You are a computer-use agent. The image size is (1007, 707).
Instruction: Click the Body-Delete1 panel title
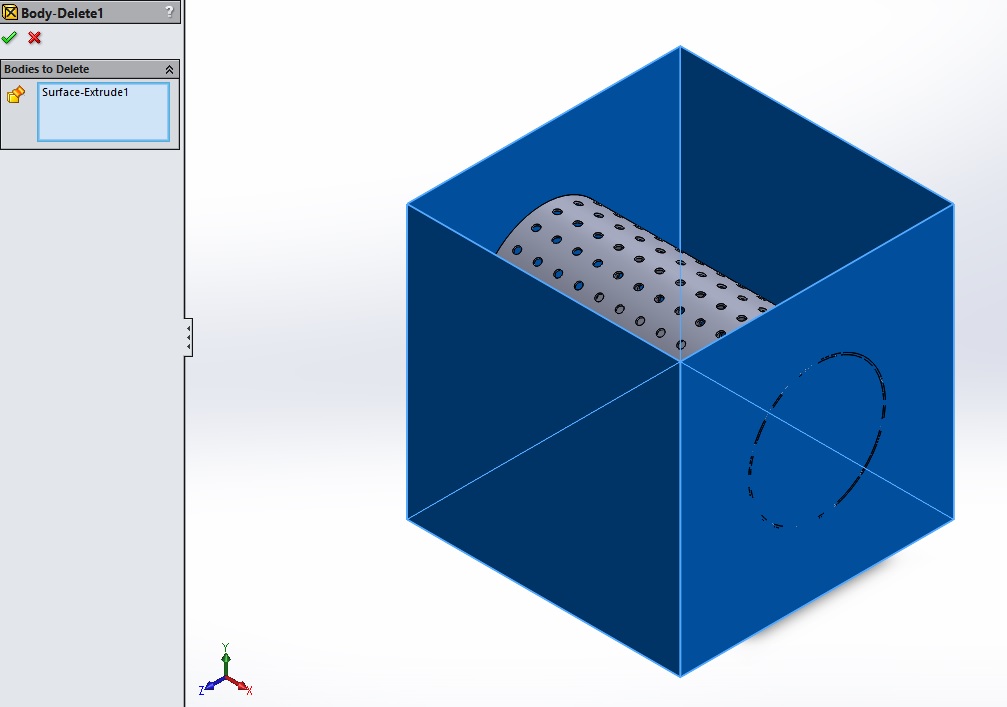click(x=62, y=13)
